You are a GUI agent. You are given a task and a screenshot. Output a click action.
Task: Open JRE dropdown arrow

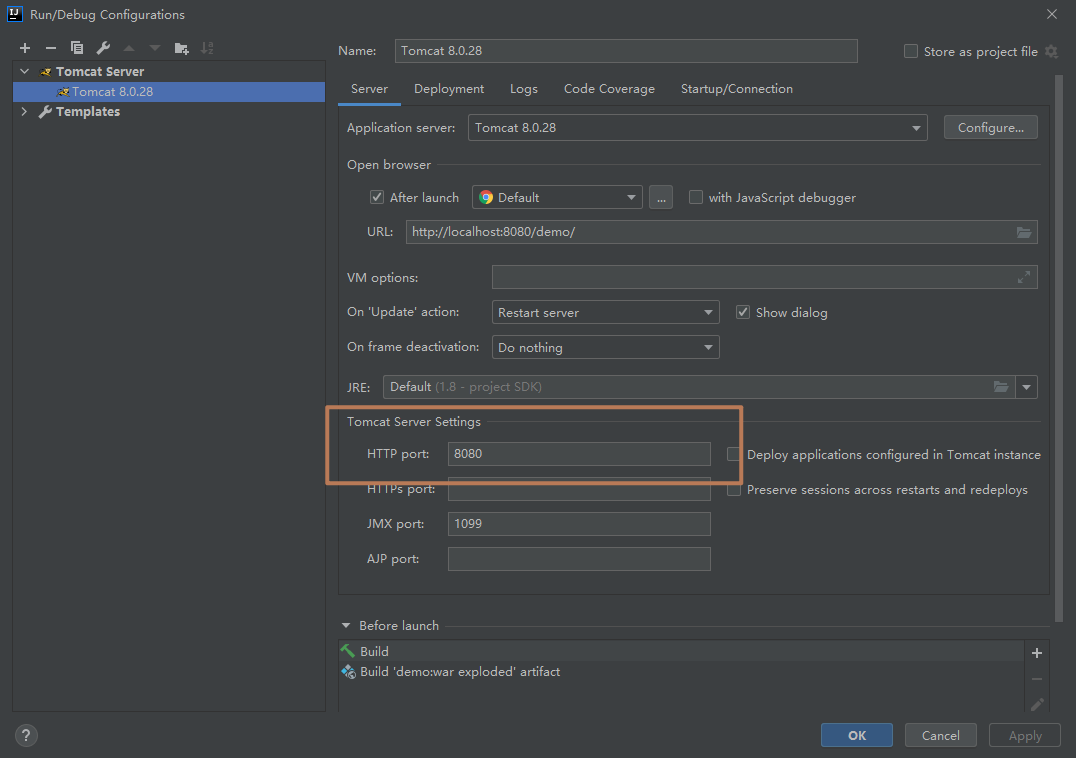[1027, 387]
